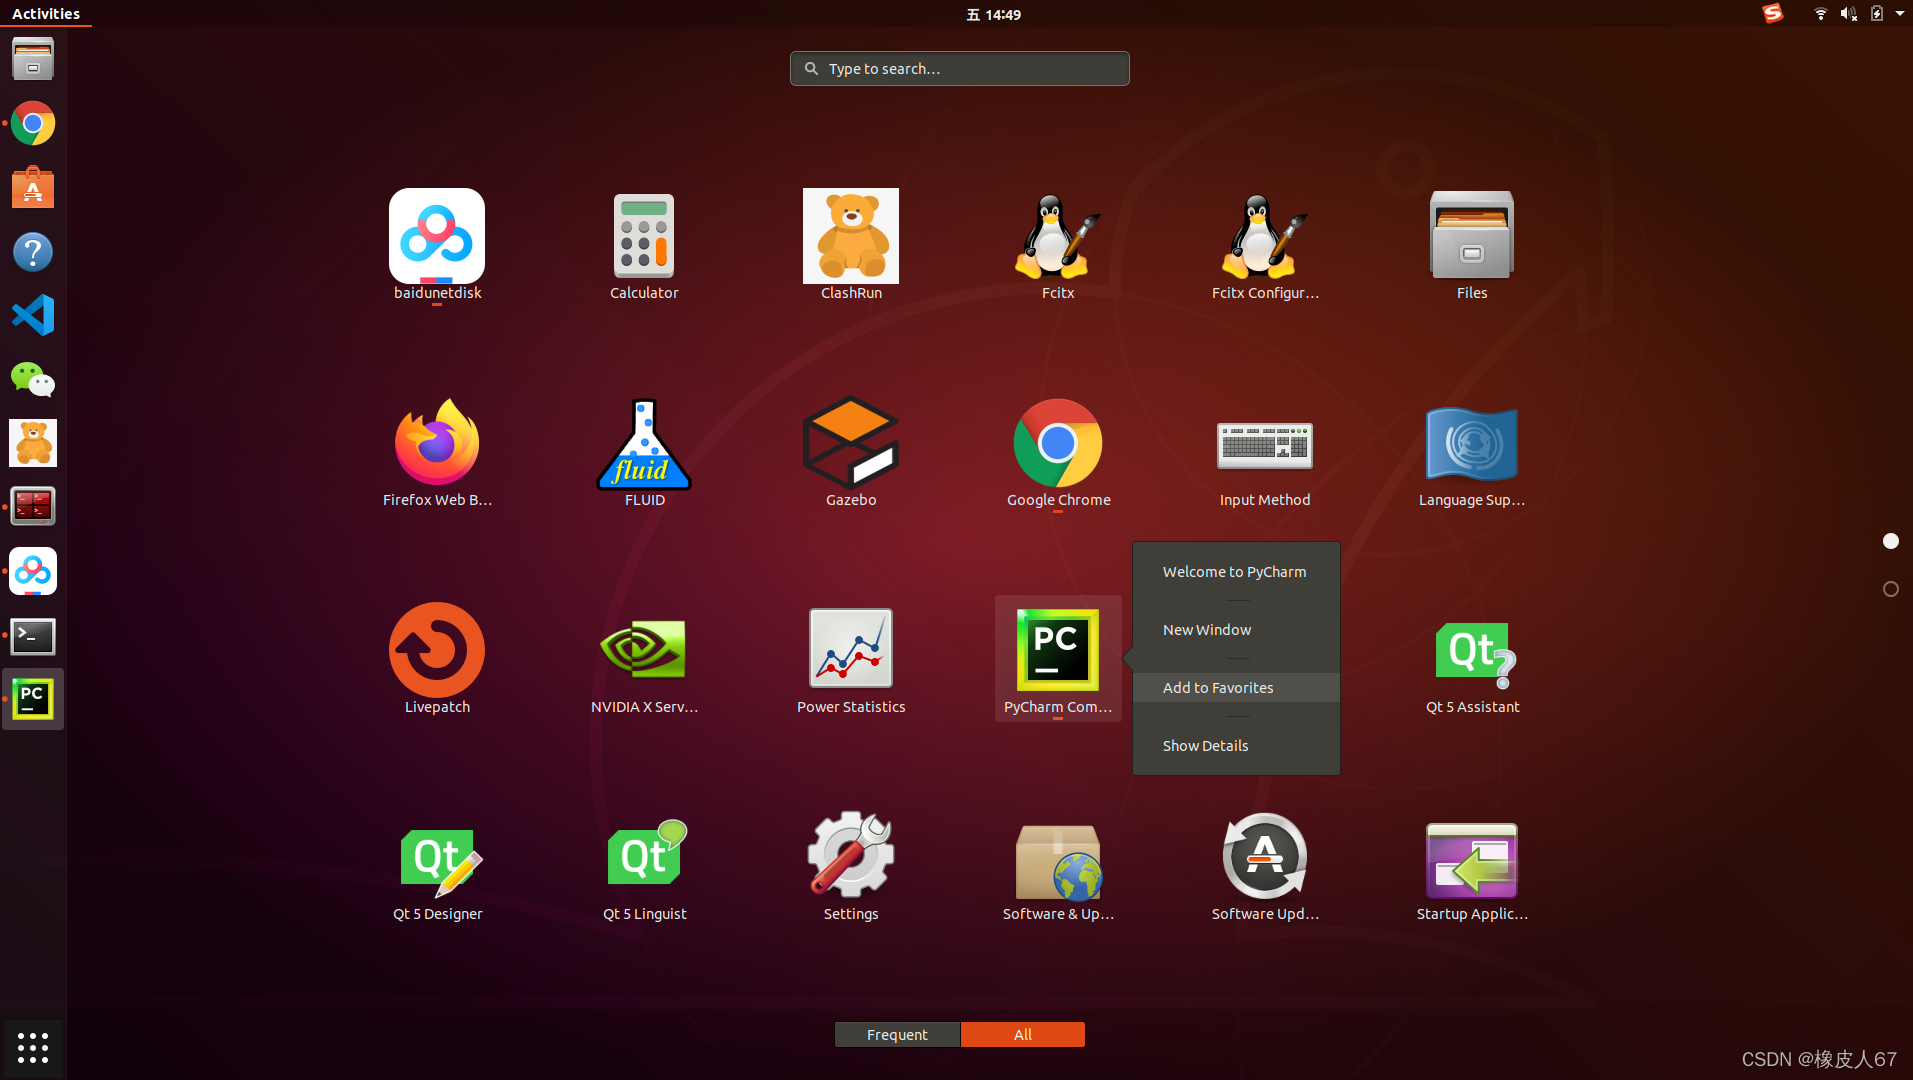Open Qt 5 Designer

click(437, 867)
